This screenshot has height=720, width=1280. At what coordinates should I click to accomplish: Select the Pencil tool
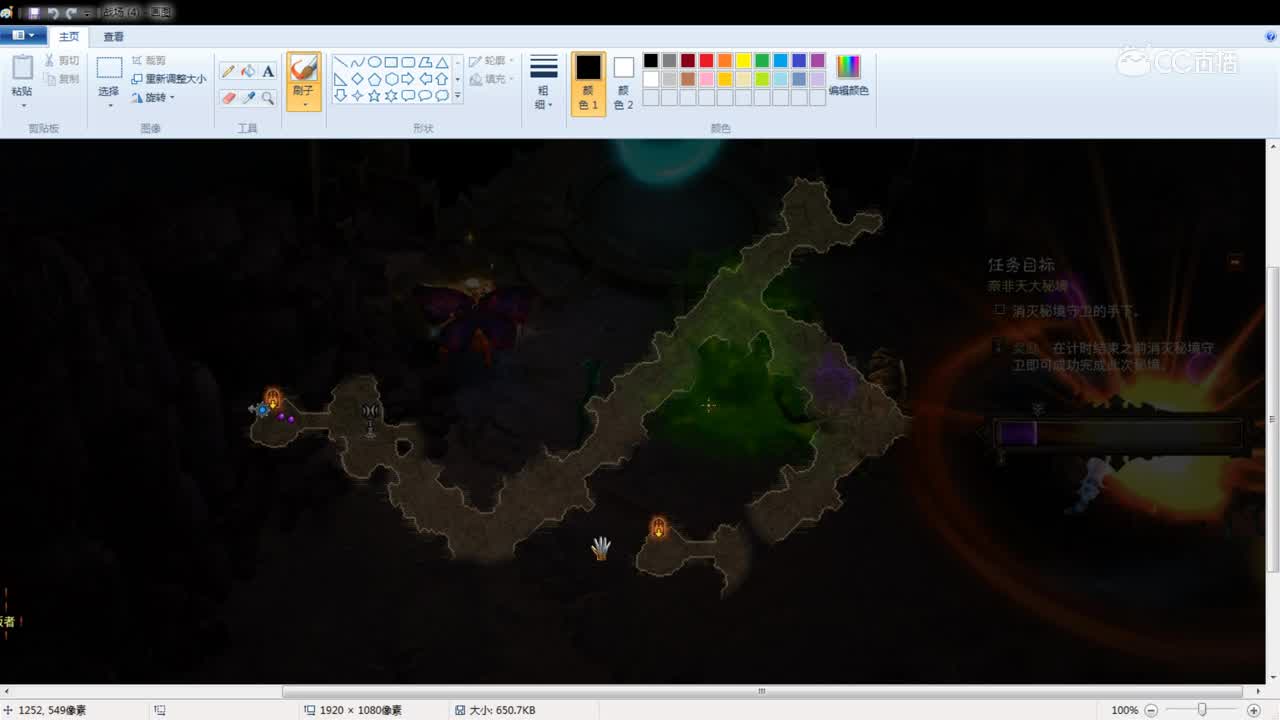(228, 72)
